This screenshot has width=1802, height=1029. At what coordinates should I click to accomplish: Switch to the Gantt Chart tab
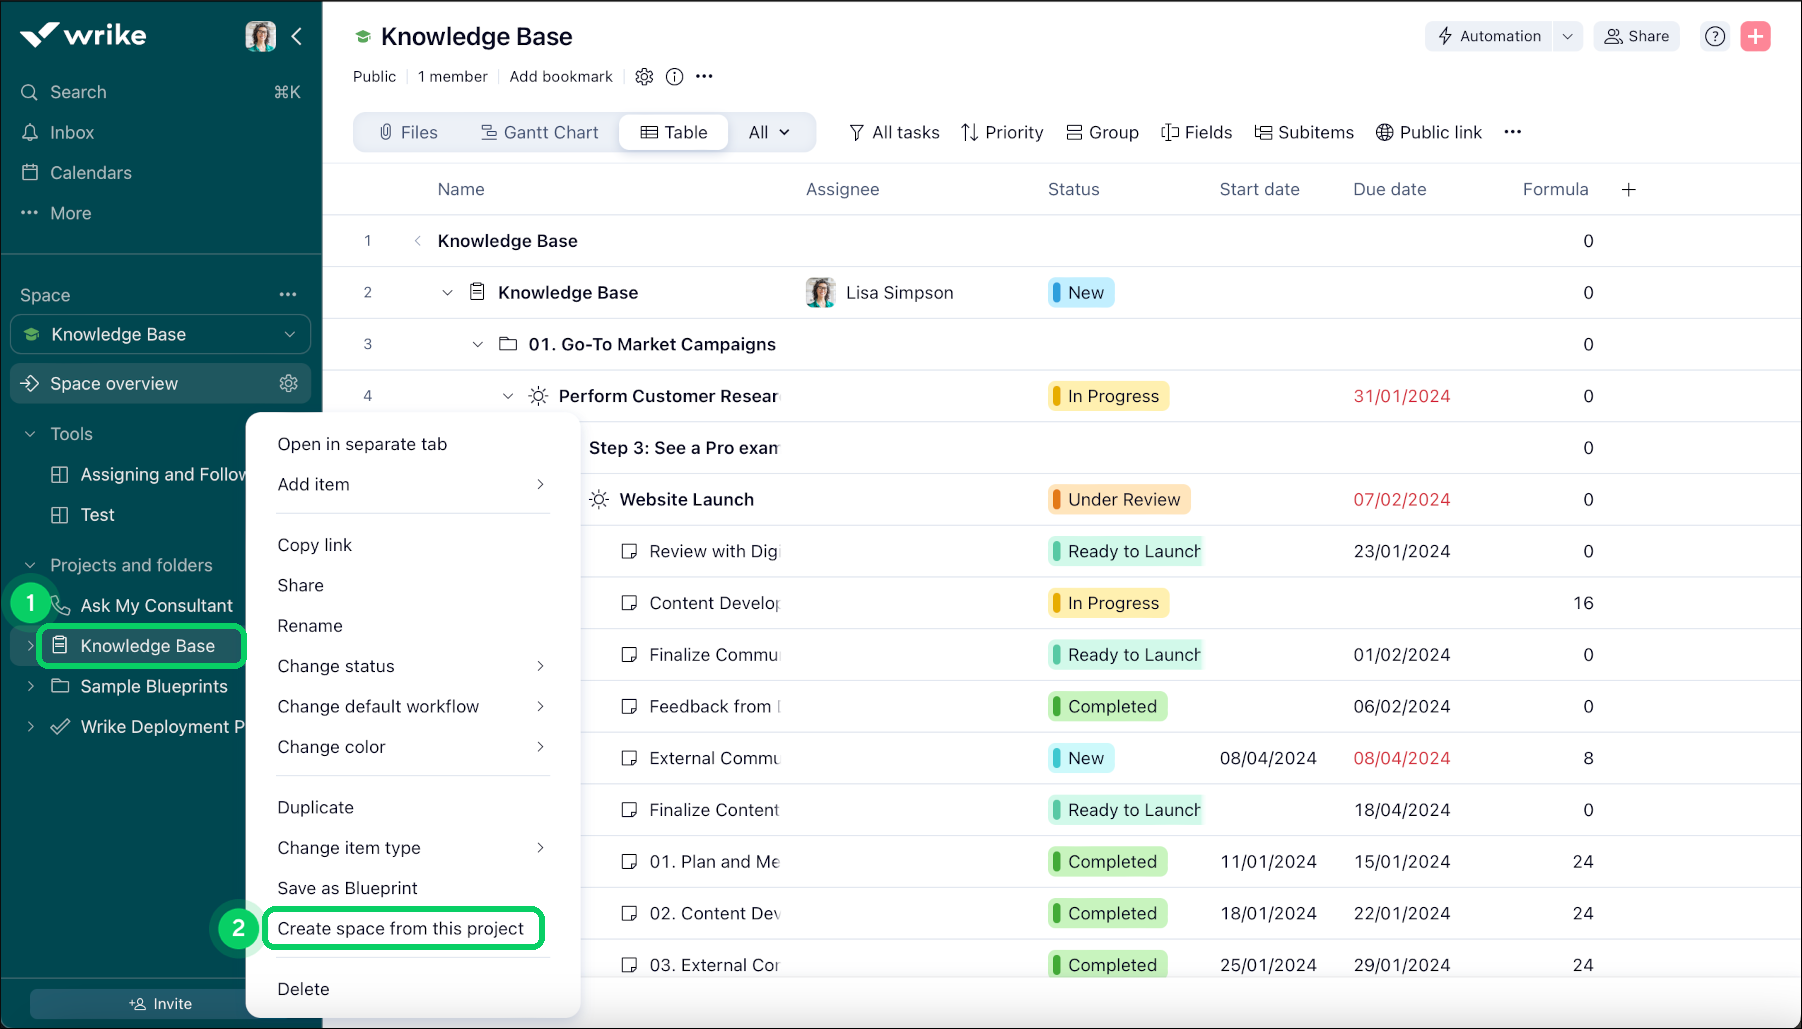coord(539,132)
